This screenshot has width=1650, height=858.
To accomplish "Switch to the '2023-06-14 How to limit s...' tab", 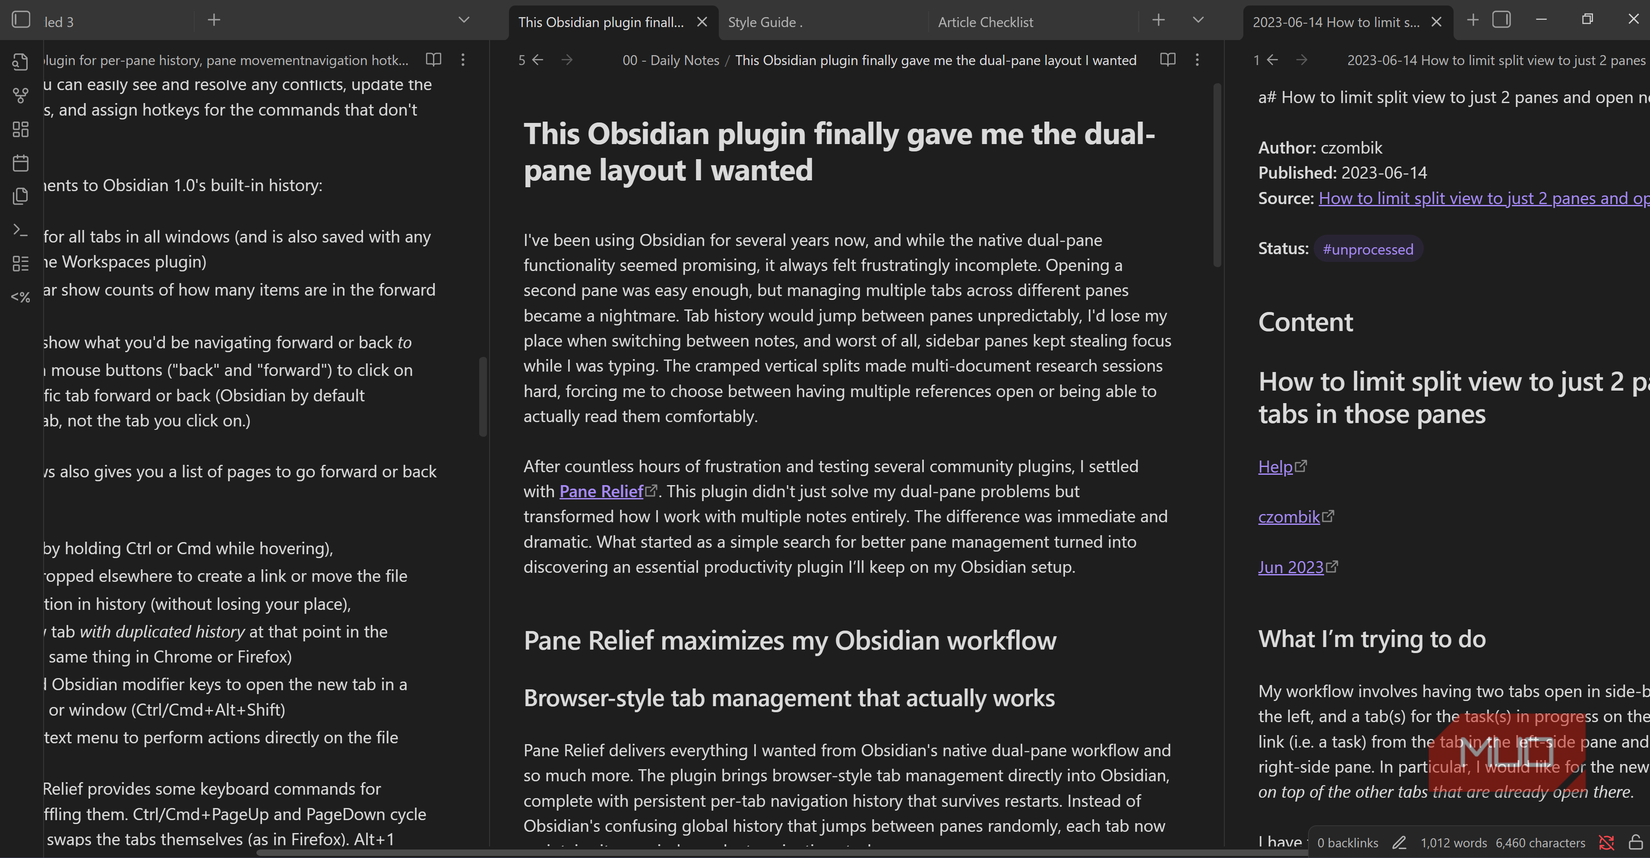I will (1336, 22).
